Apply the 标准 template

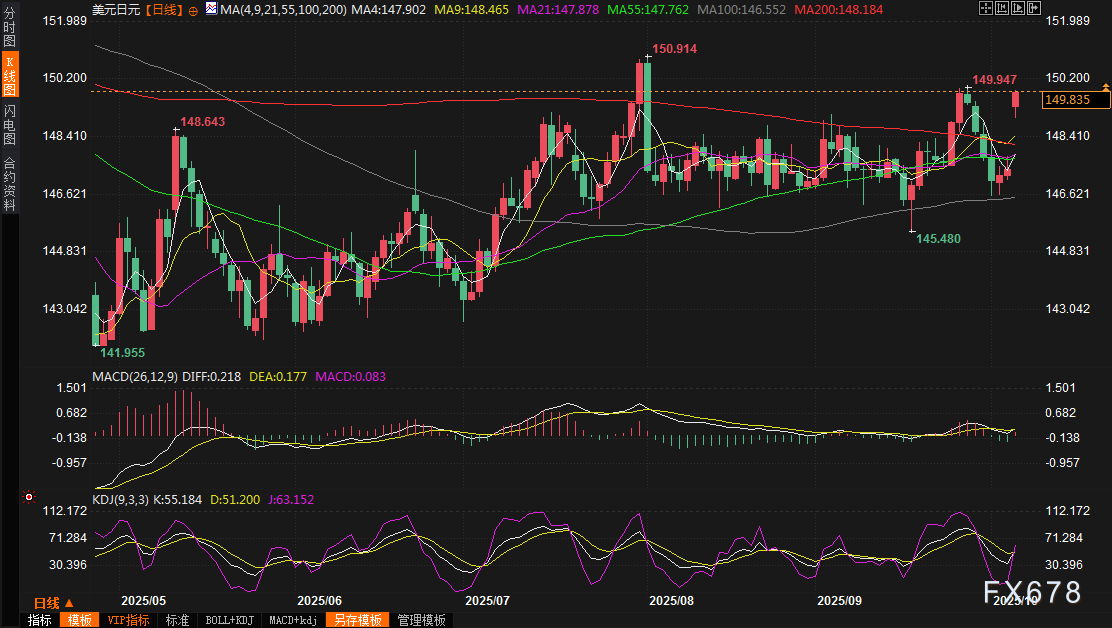point(178,620)
